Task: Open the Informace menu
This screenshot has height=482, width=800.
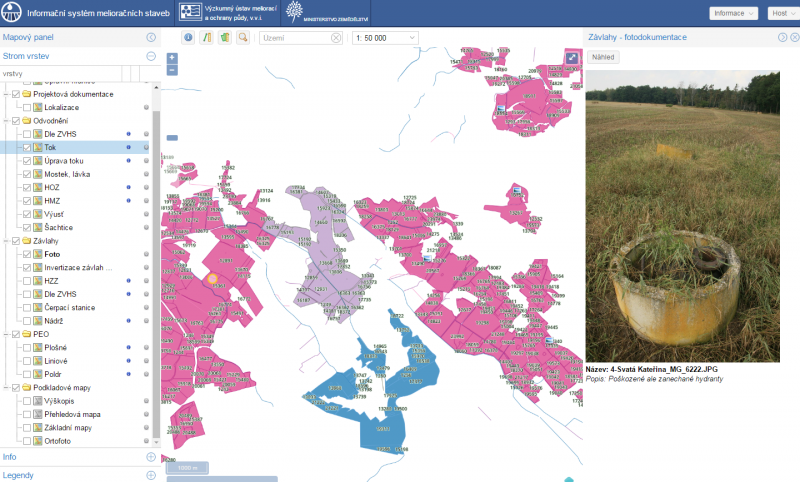Action: 733,13
